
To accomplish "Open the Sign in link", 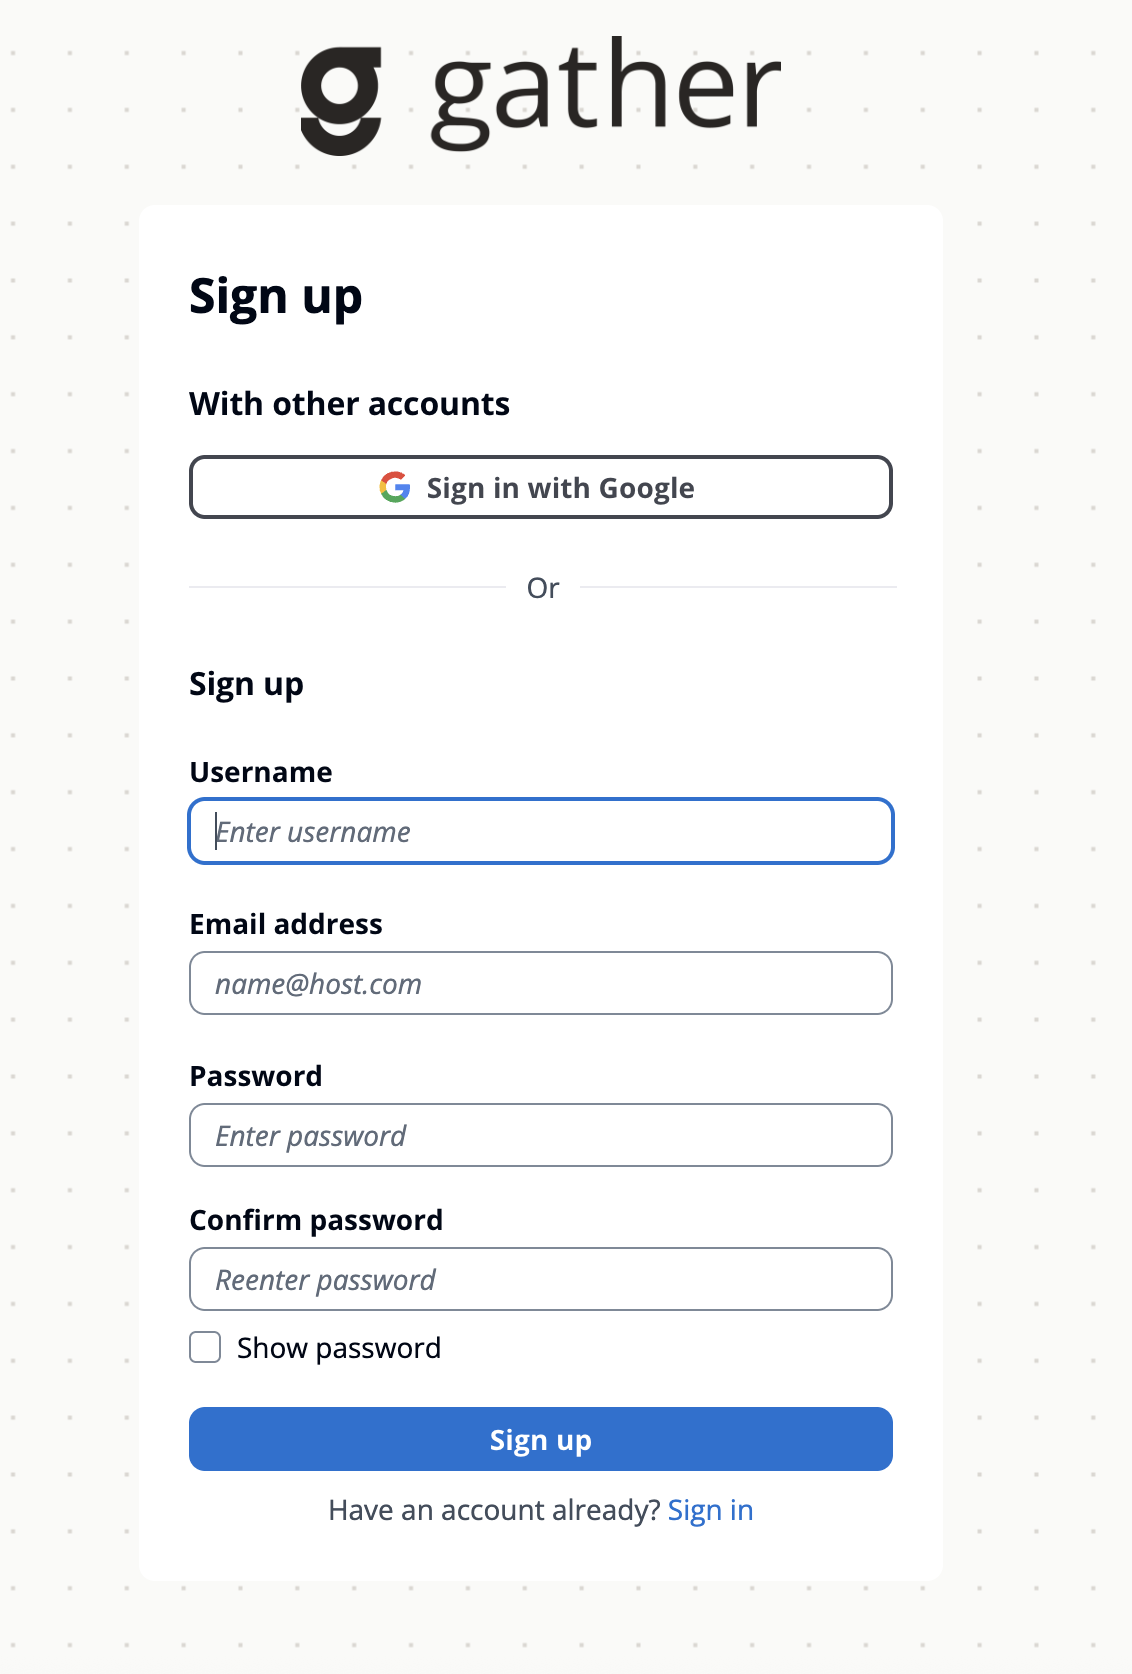I will tap(710, 1510).
